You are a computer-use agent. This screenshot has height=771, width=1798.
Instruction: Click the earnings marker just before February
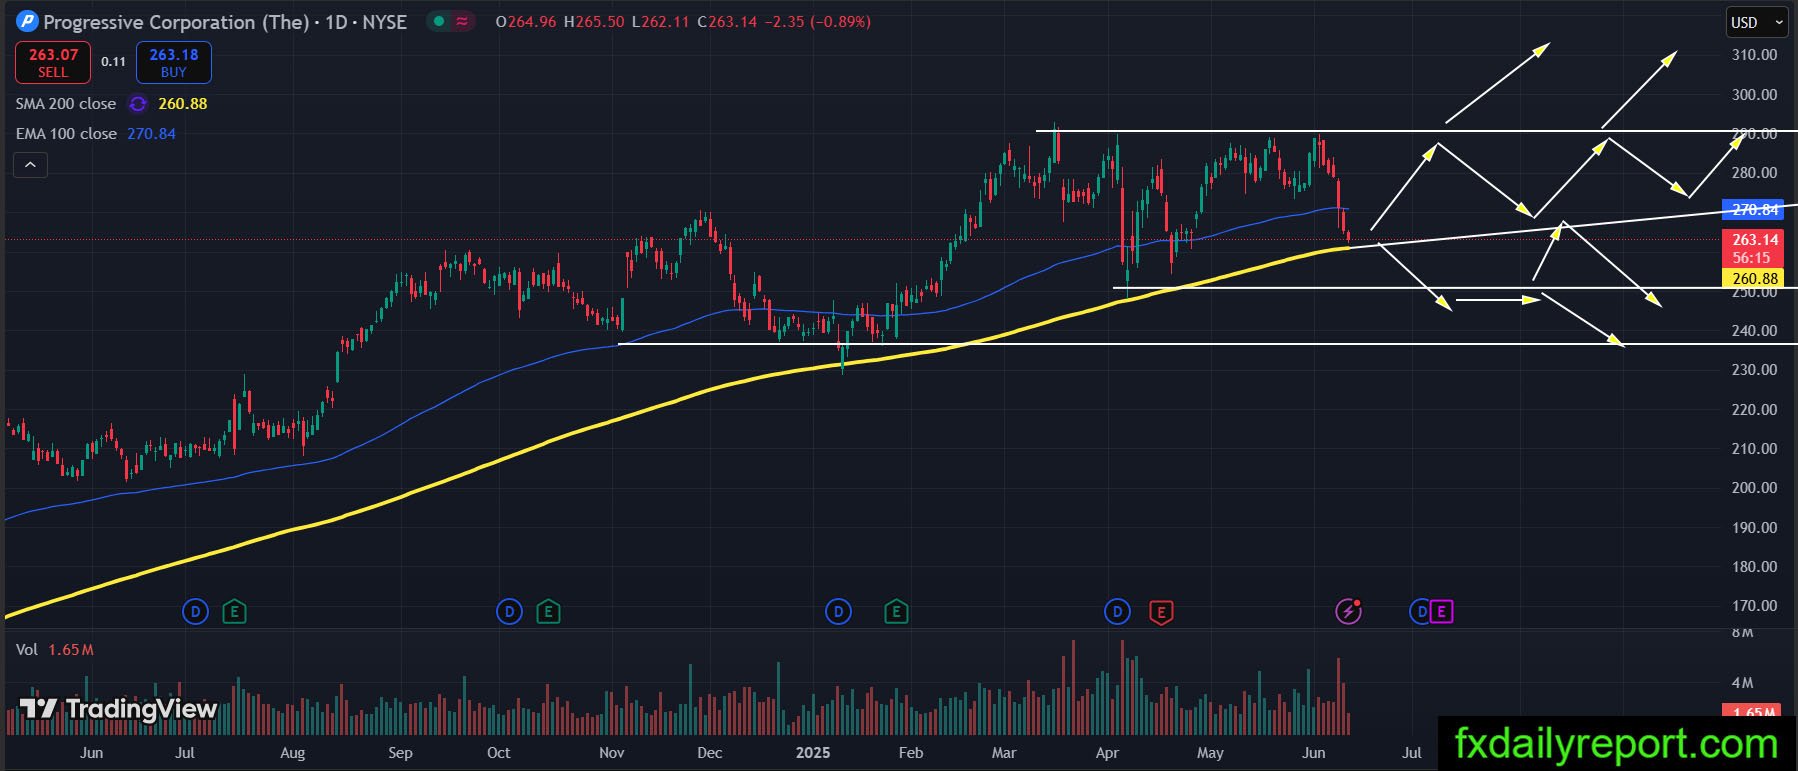coord(896,611)
